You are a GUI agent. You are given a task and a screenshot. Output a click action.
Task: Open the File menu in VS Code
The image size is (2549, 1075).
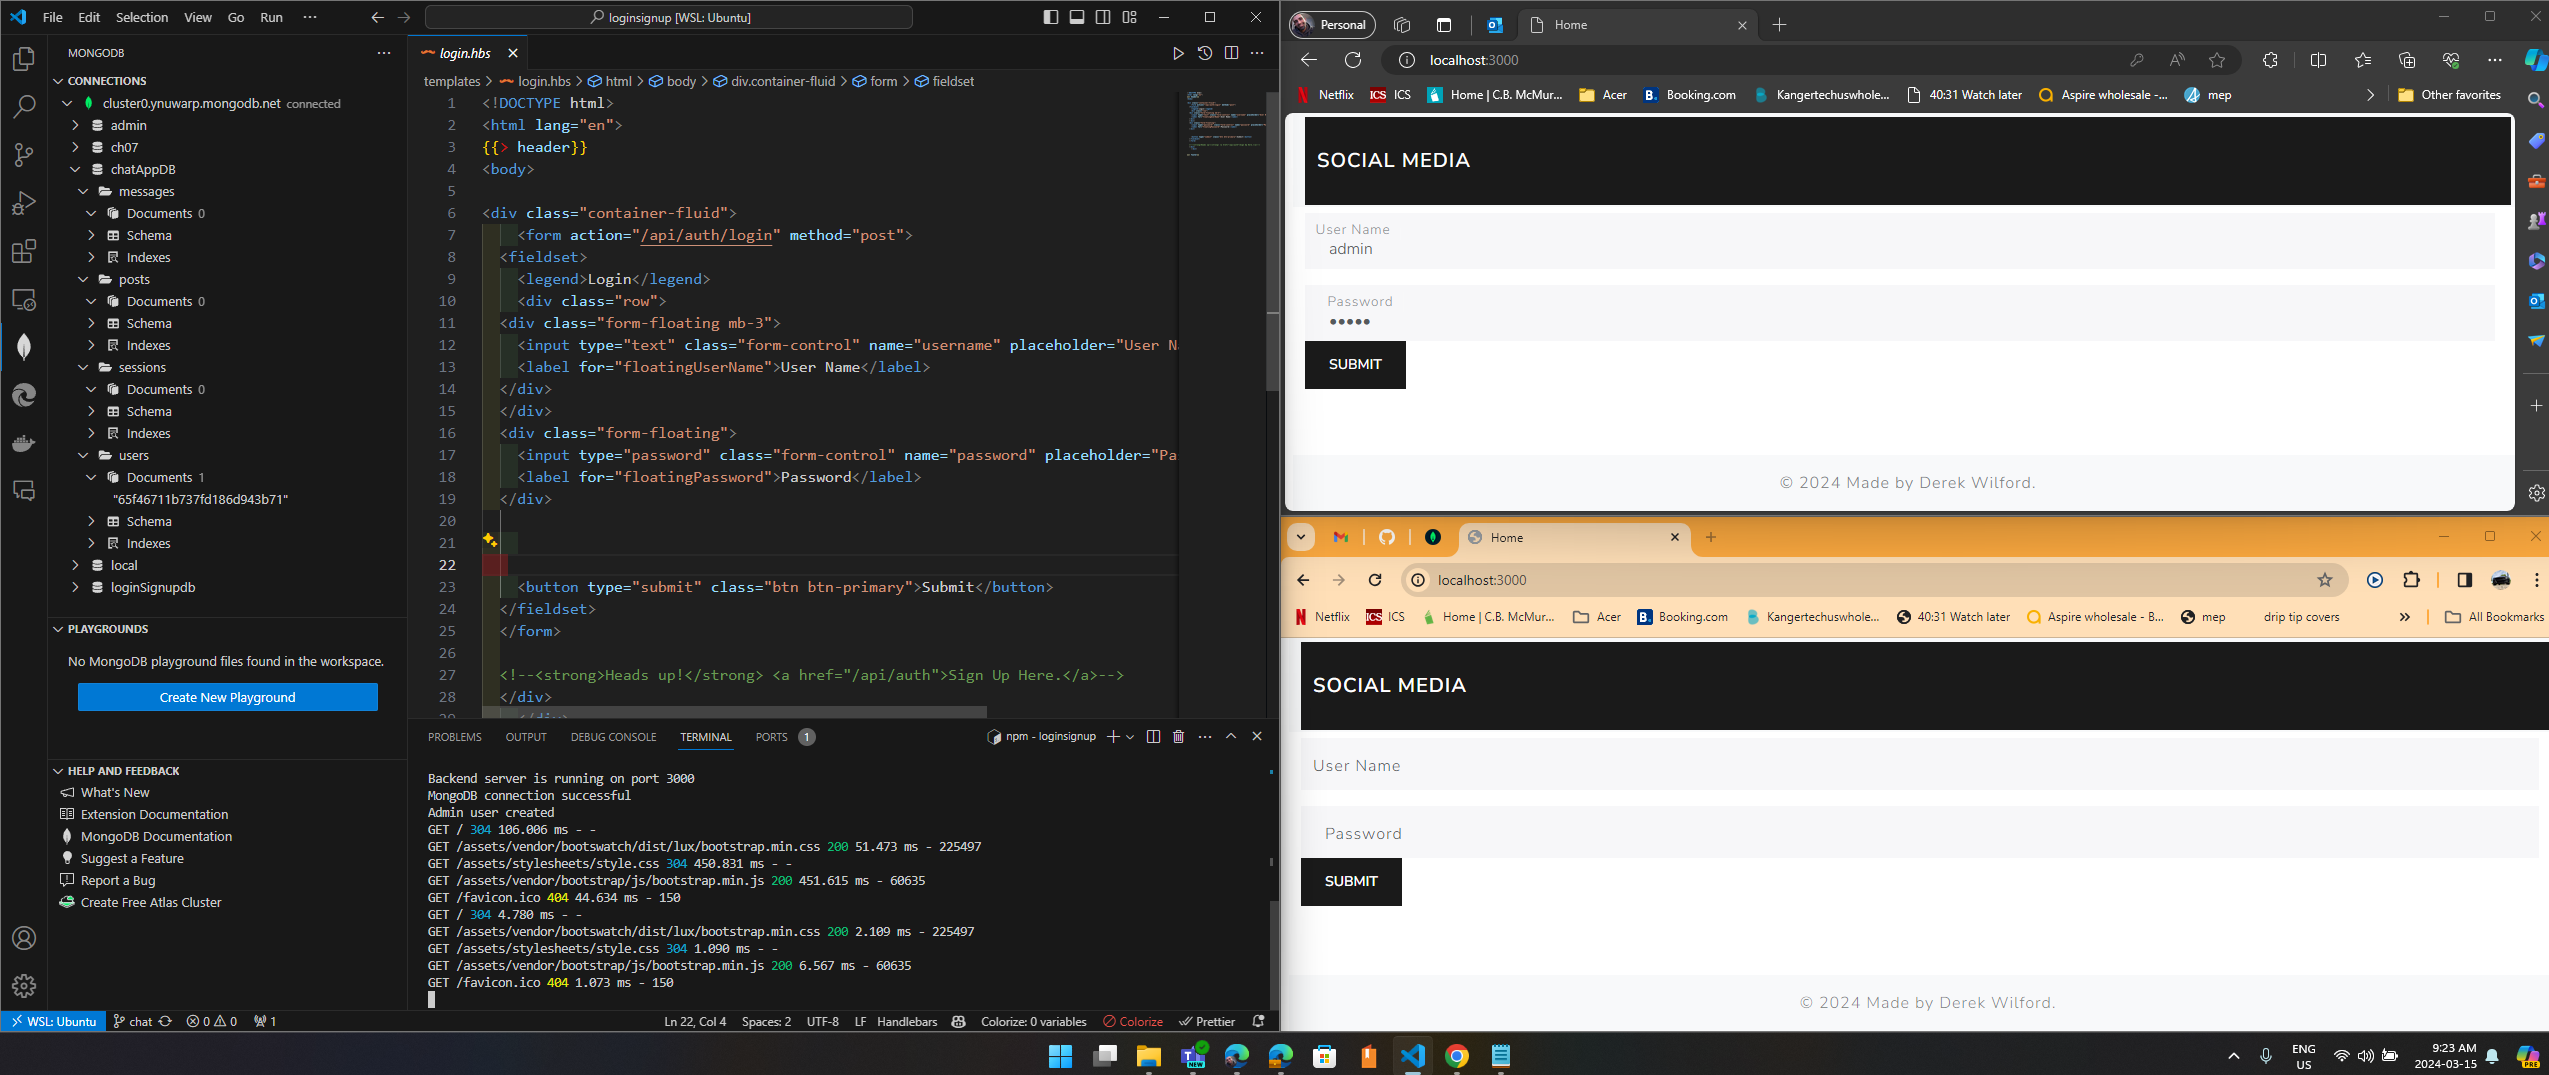[x=53, y=17]
